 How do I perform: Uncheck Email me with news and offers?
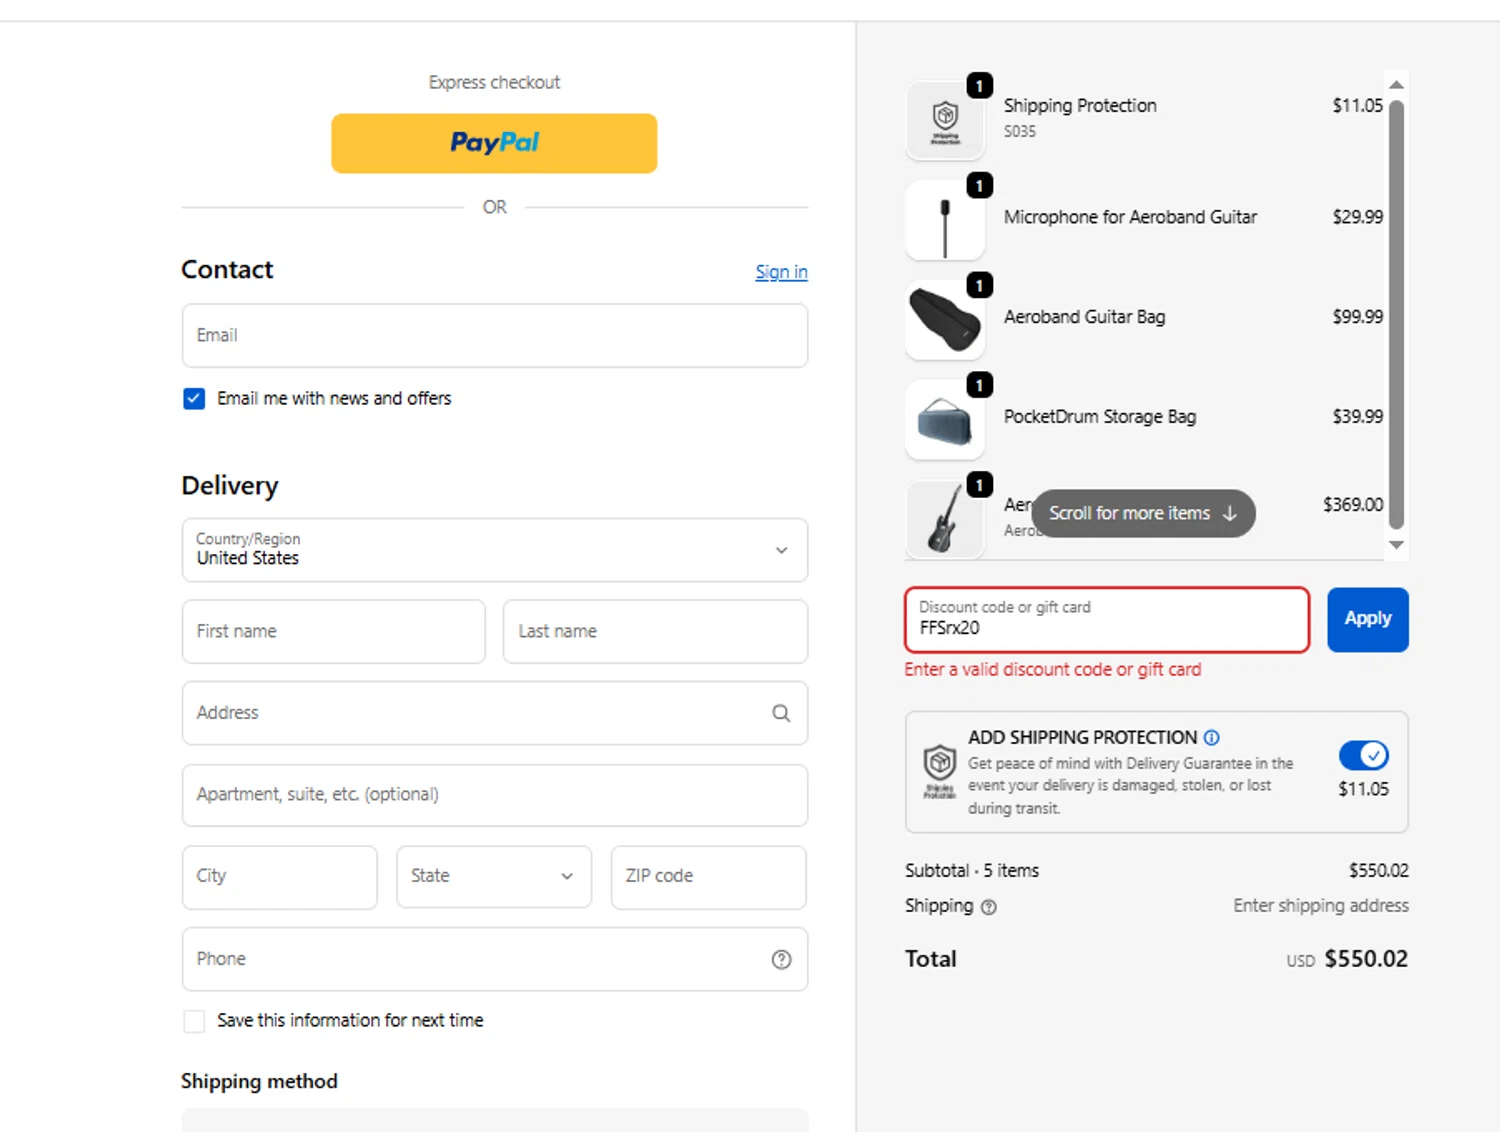tap(194, 399)
